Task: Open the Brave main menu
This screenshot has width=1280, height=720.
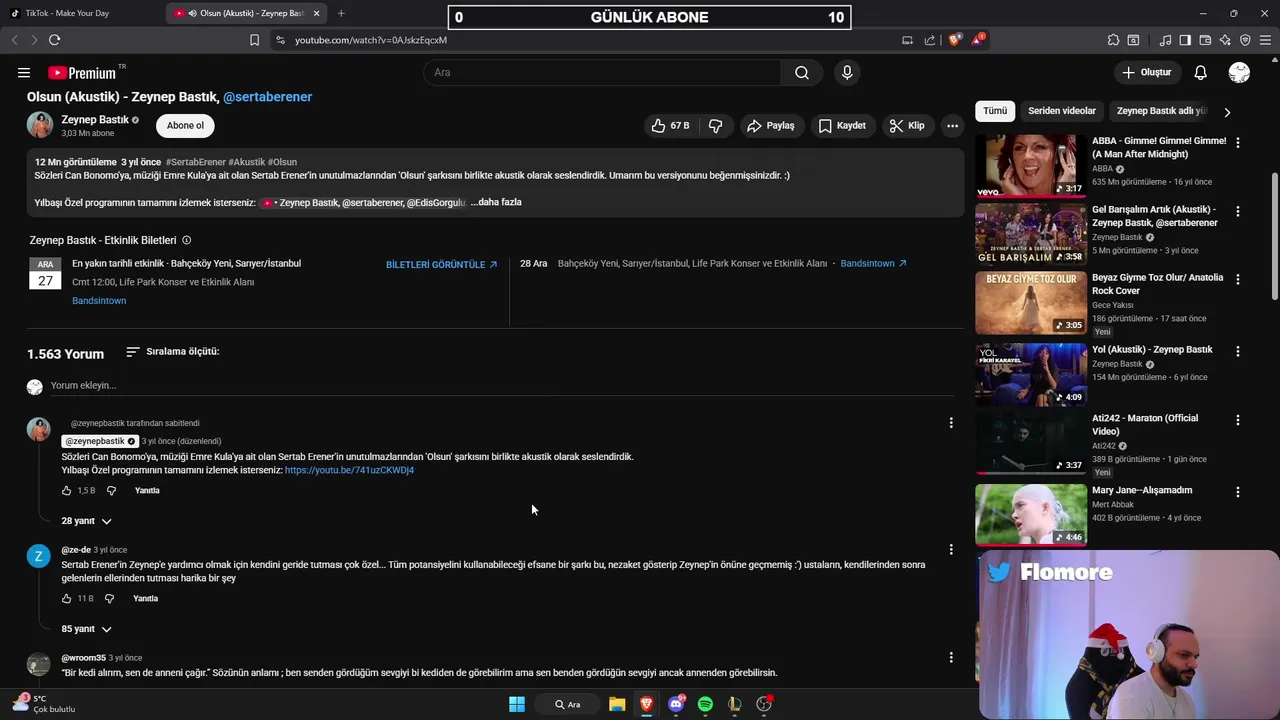Action: [1265, 40]
